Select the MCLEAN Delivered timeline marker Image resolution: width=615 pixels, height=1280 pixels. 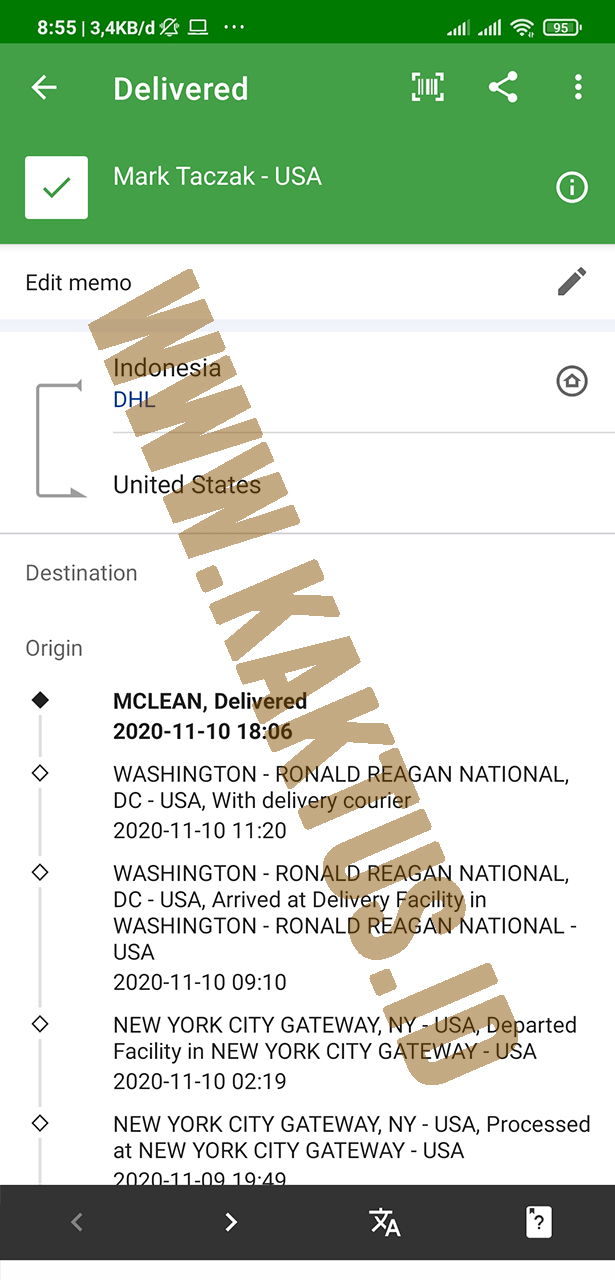tap(40, 701)
